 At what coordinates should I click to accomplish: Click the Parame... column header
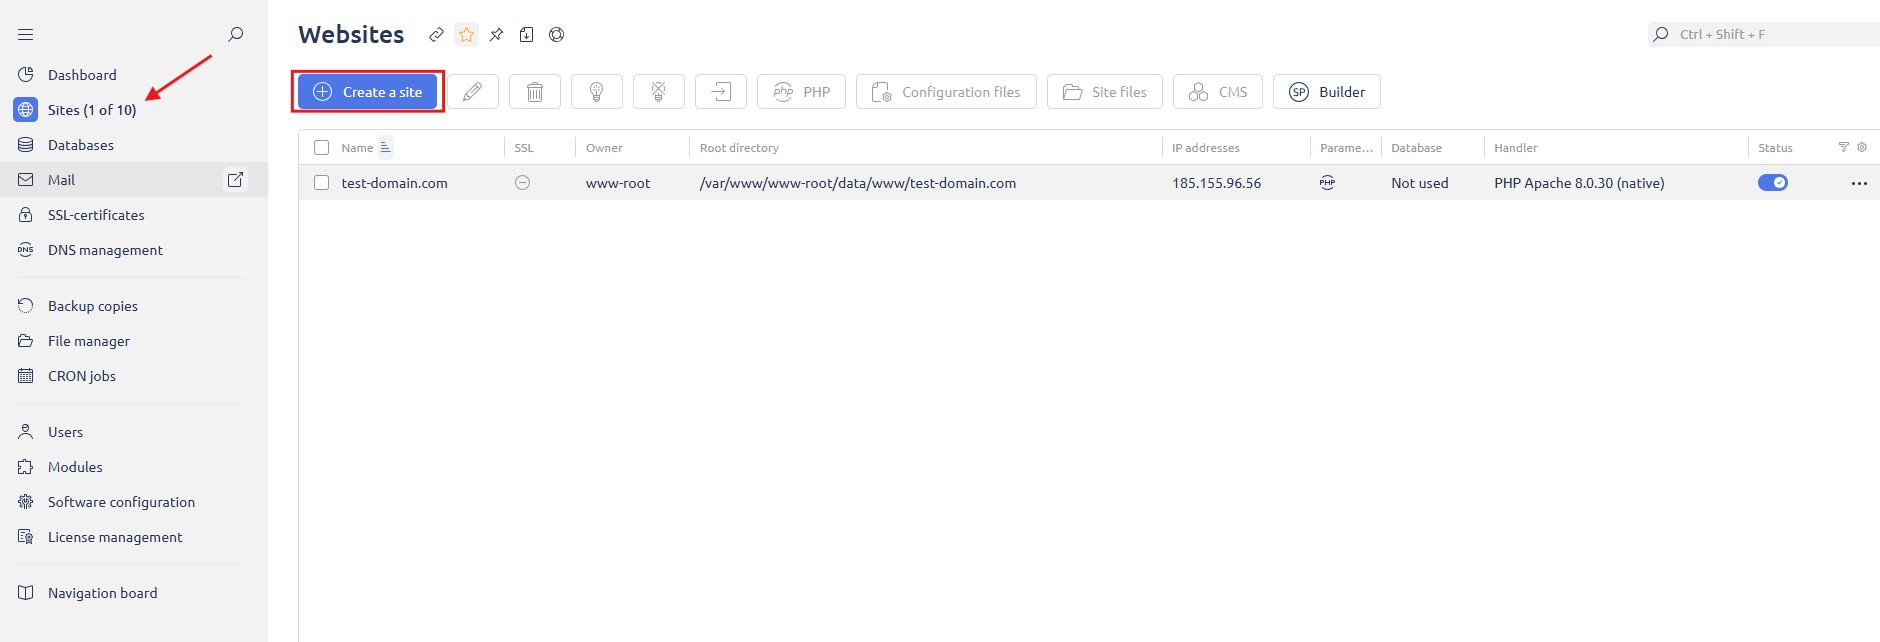1346,148
